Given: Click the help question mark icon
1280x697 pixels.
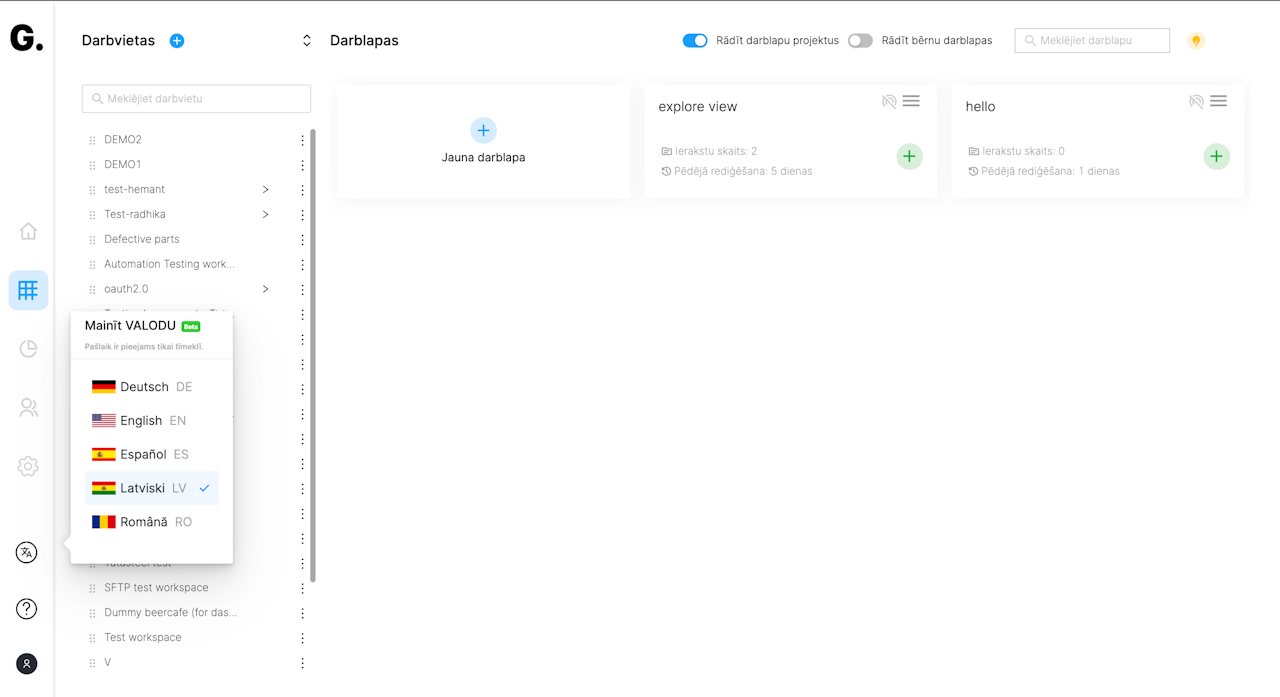Looking at the screenshot, I should pyautogui.click(x=27, y=608).
